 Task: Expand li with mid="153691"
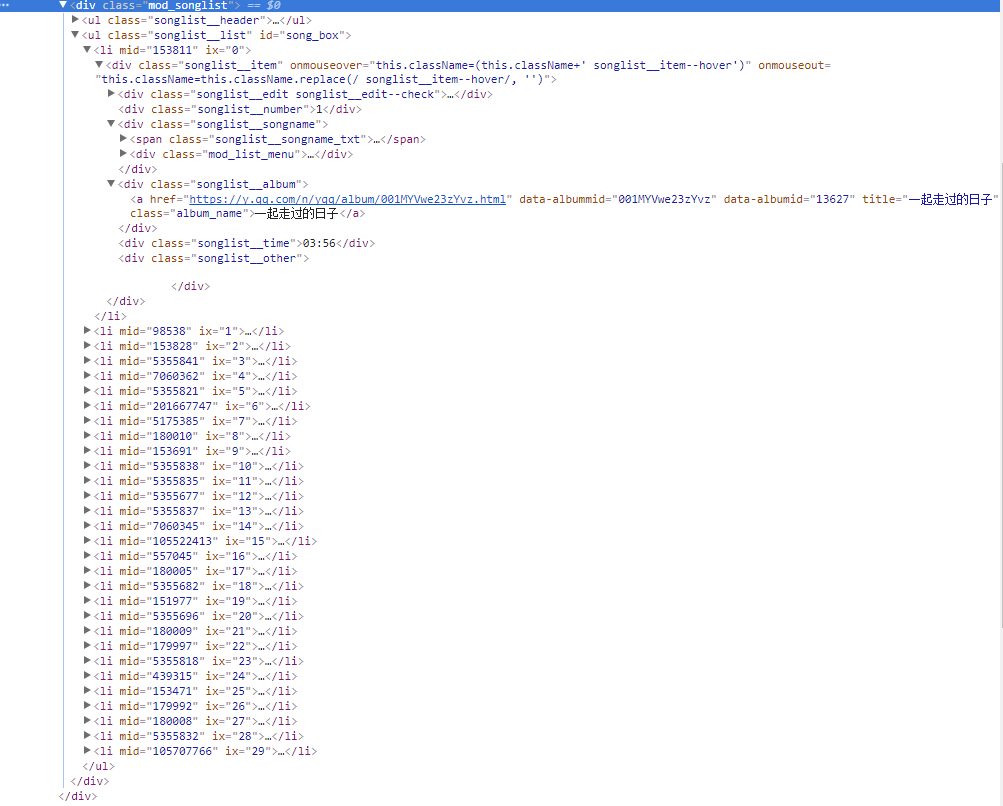point(87,451)
